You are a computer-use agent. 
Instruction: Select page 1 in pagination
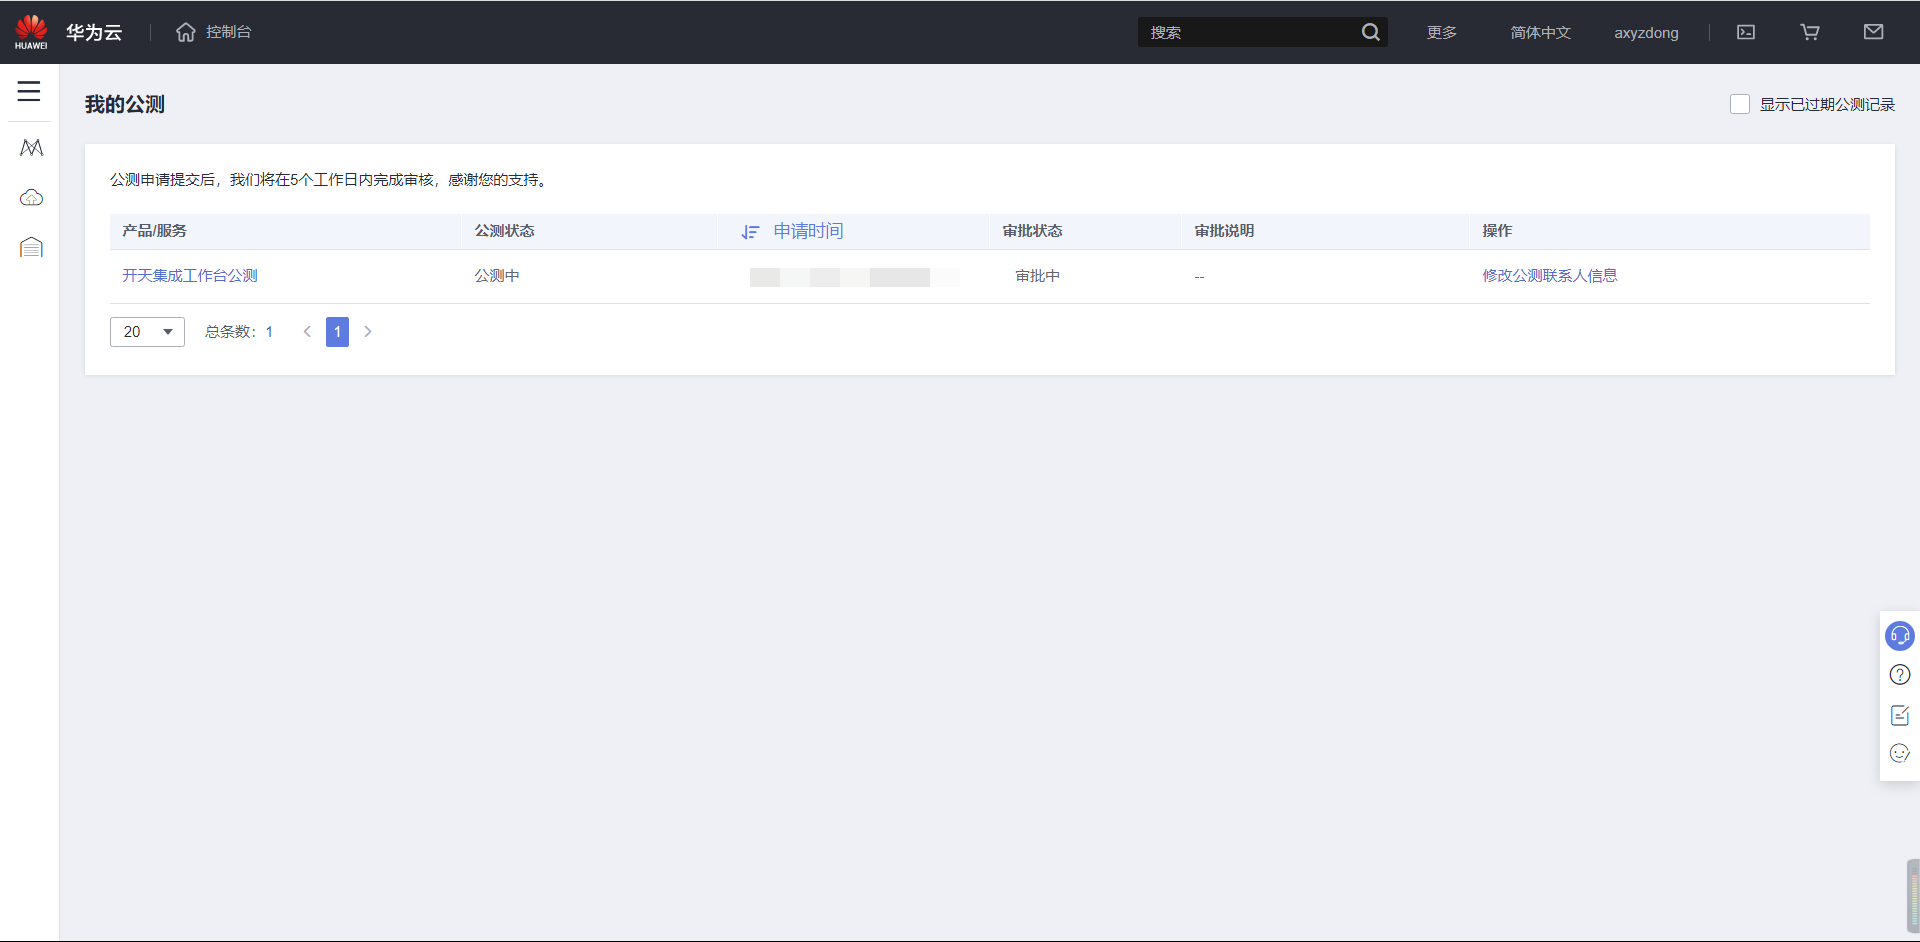coord(338,332)
